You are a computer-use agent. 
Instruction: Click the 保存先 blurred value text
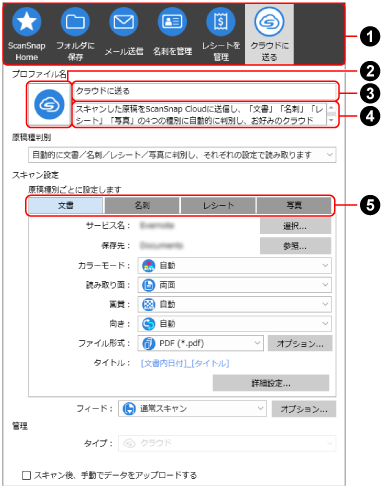(161, 246)
